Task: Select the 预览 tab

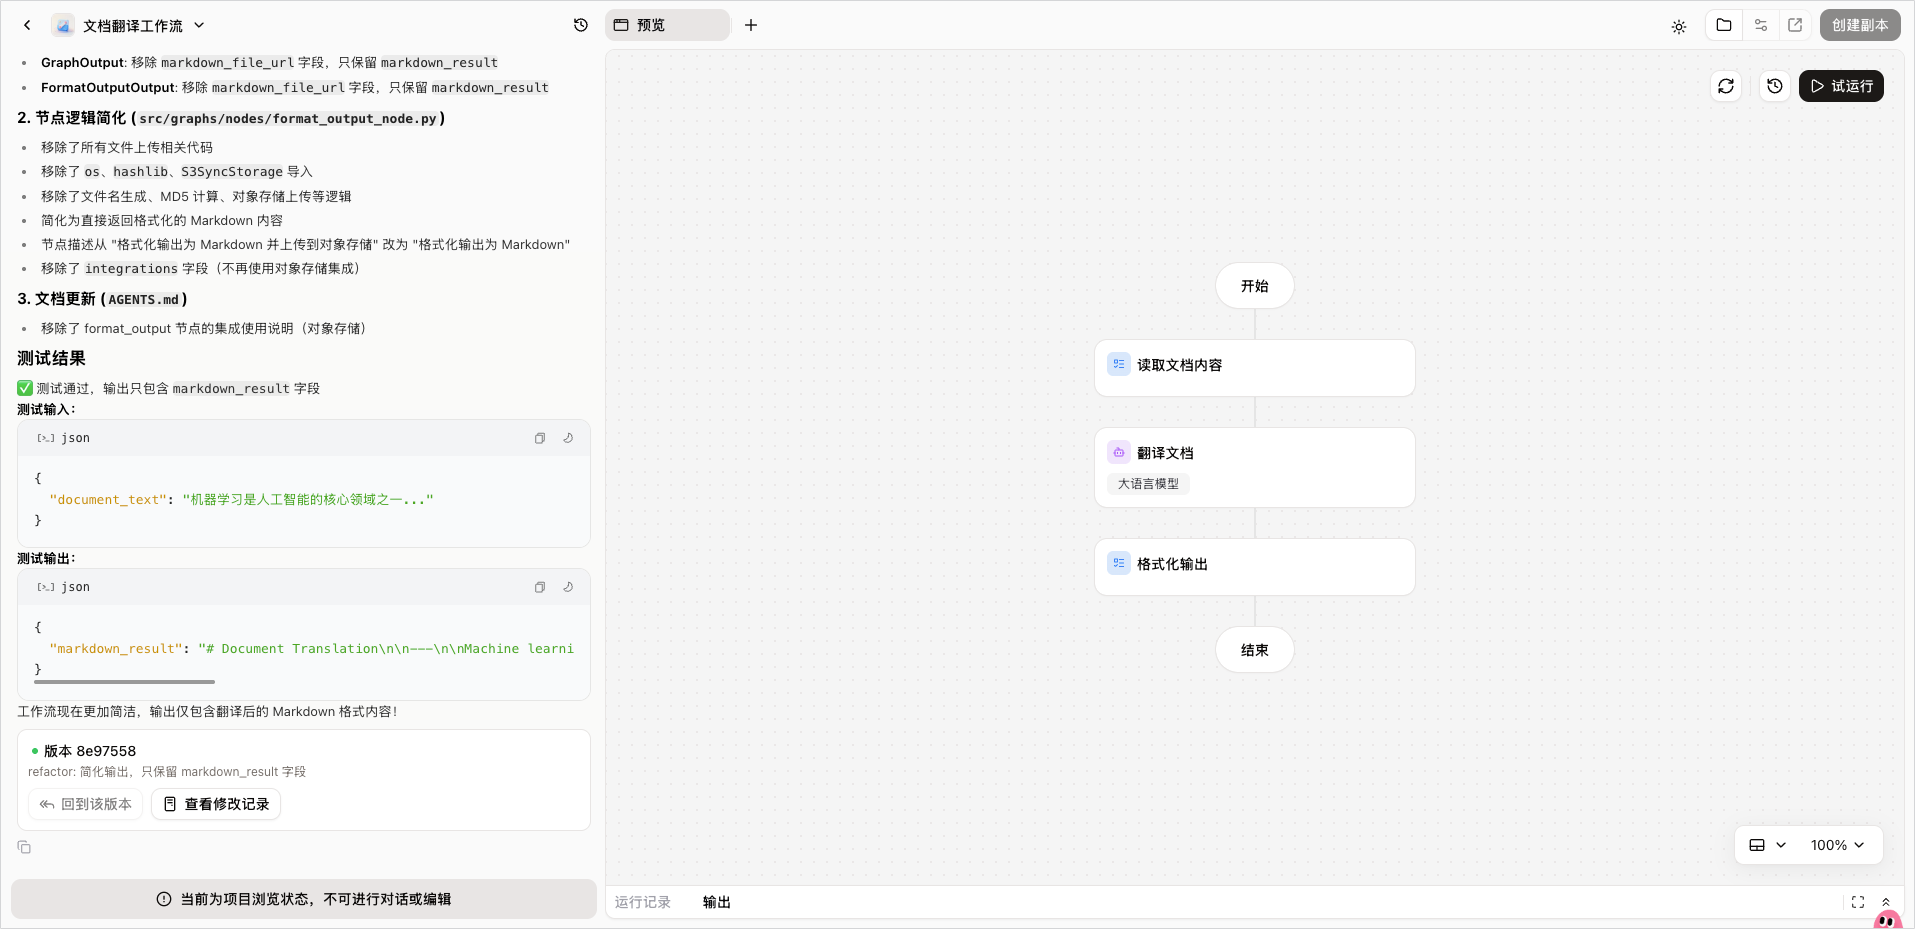Action: click(667, 25)
